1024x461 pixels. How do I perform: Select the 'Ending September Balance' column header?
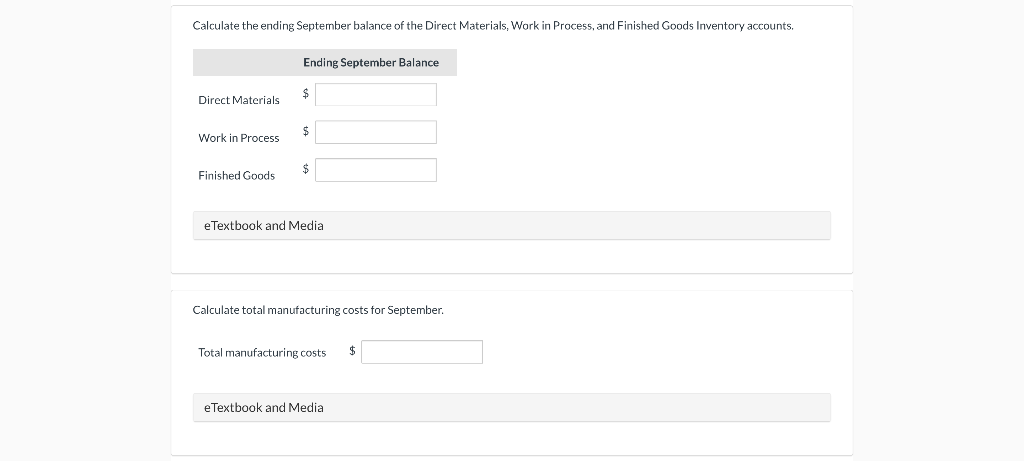[x=371, y=63]
